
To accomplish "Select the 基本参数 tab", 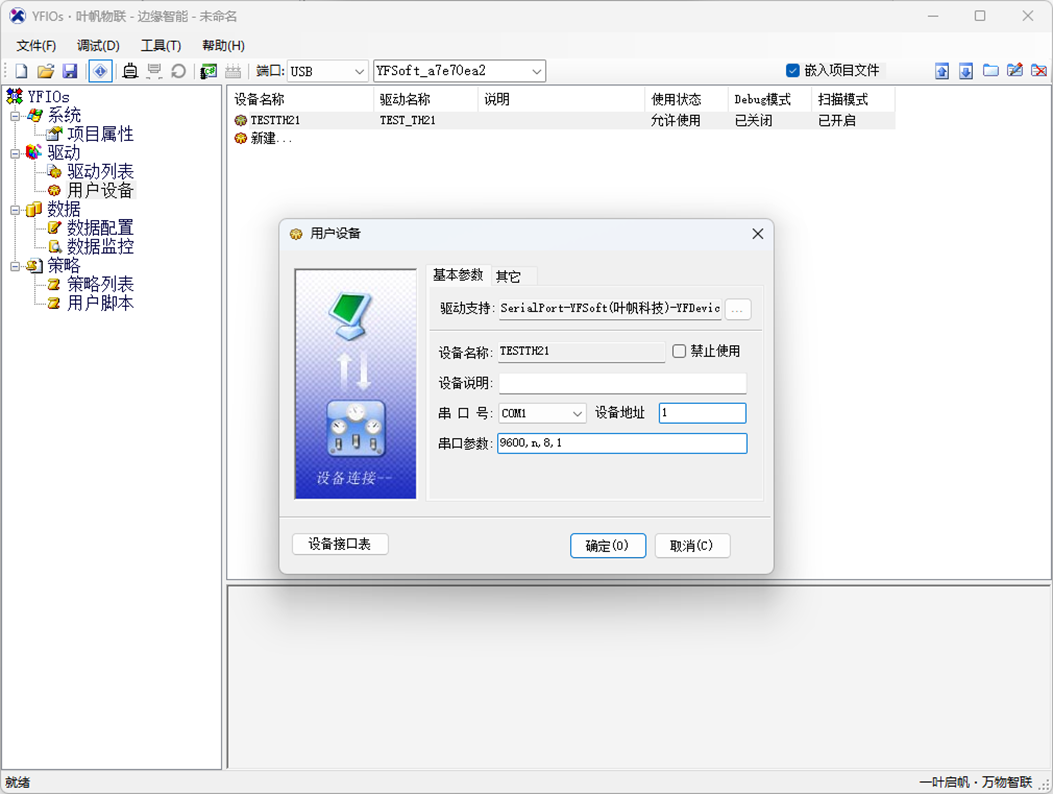I will point(458,275).
